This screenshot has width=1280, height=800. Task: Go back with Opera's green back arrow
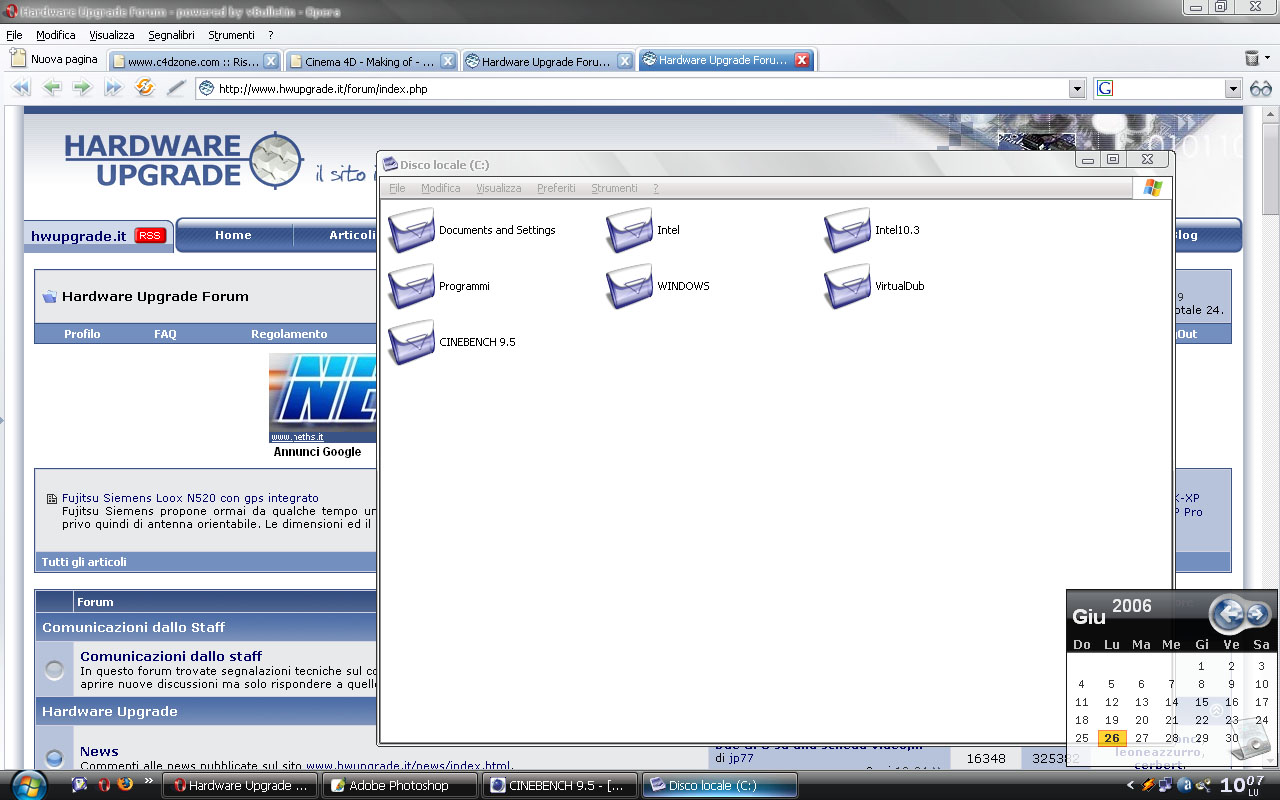[52, 88]
